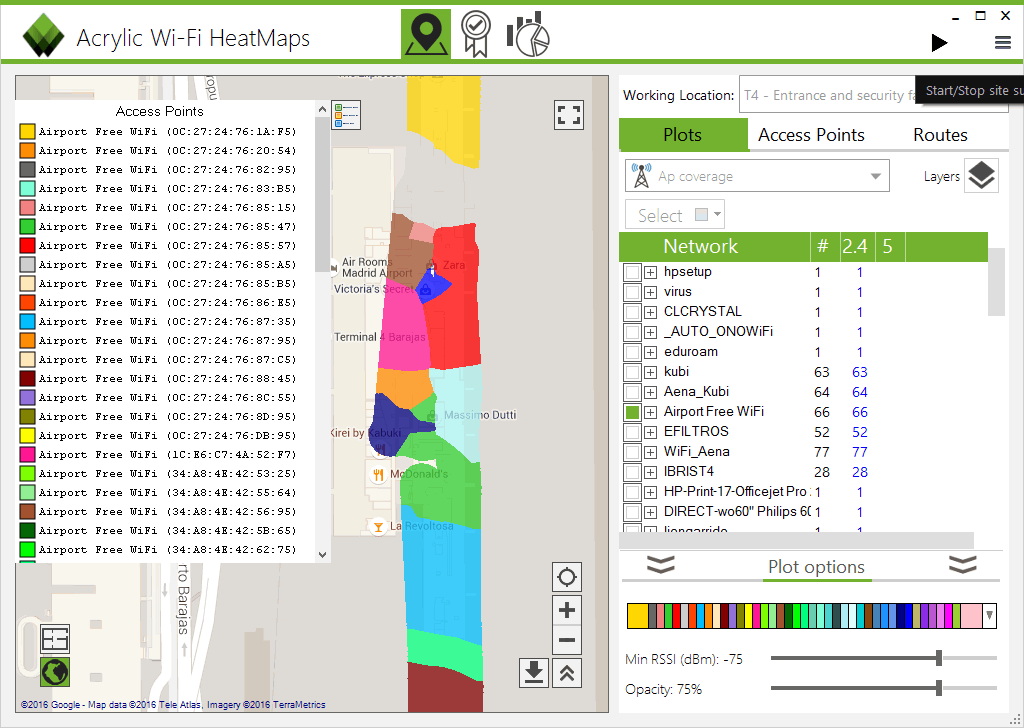Select legend entry ending 1C:E6:C7:4A:52:F7
1024x728 pixels.
158,454
